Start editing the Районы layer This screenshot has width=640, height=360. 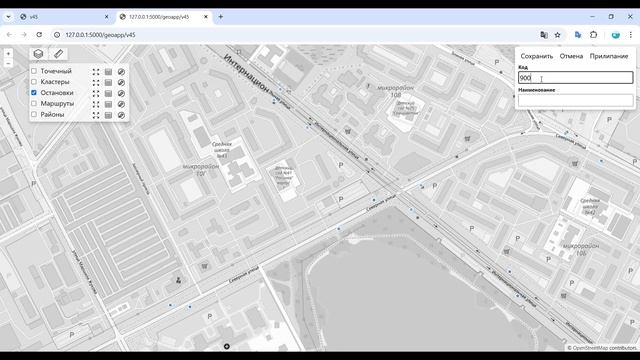click(x=121, y=116)
